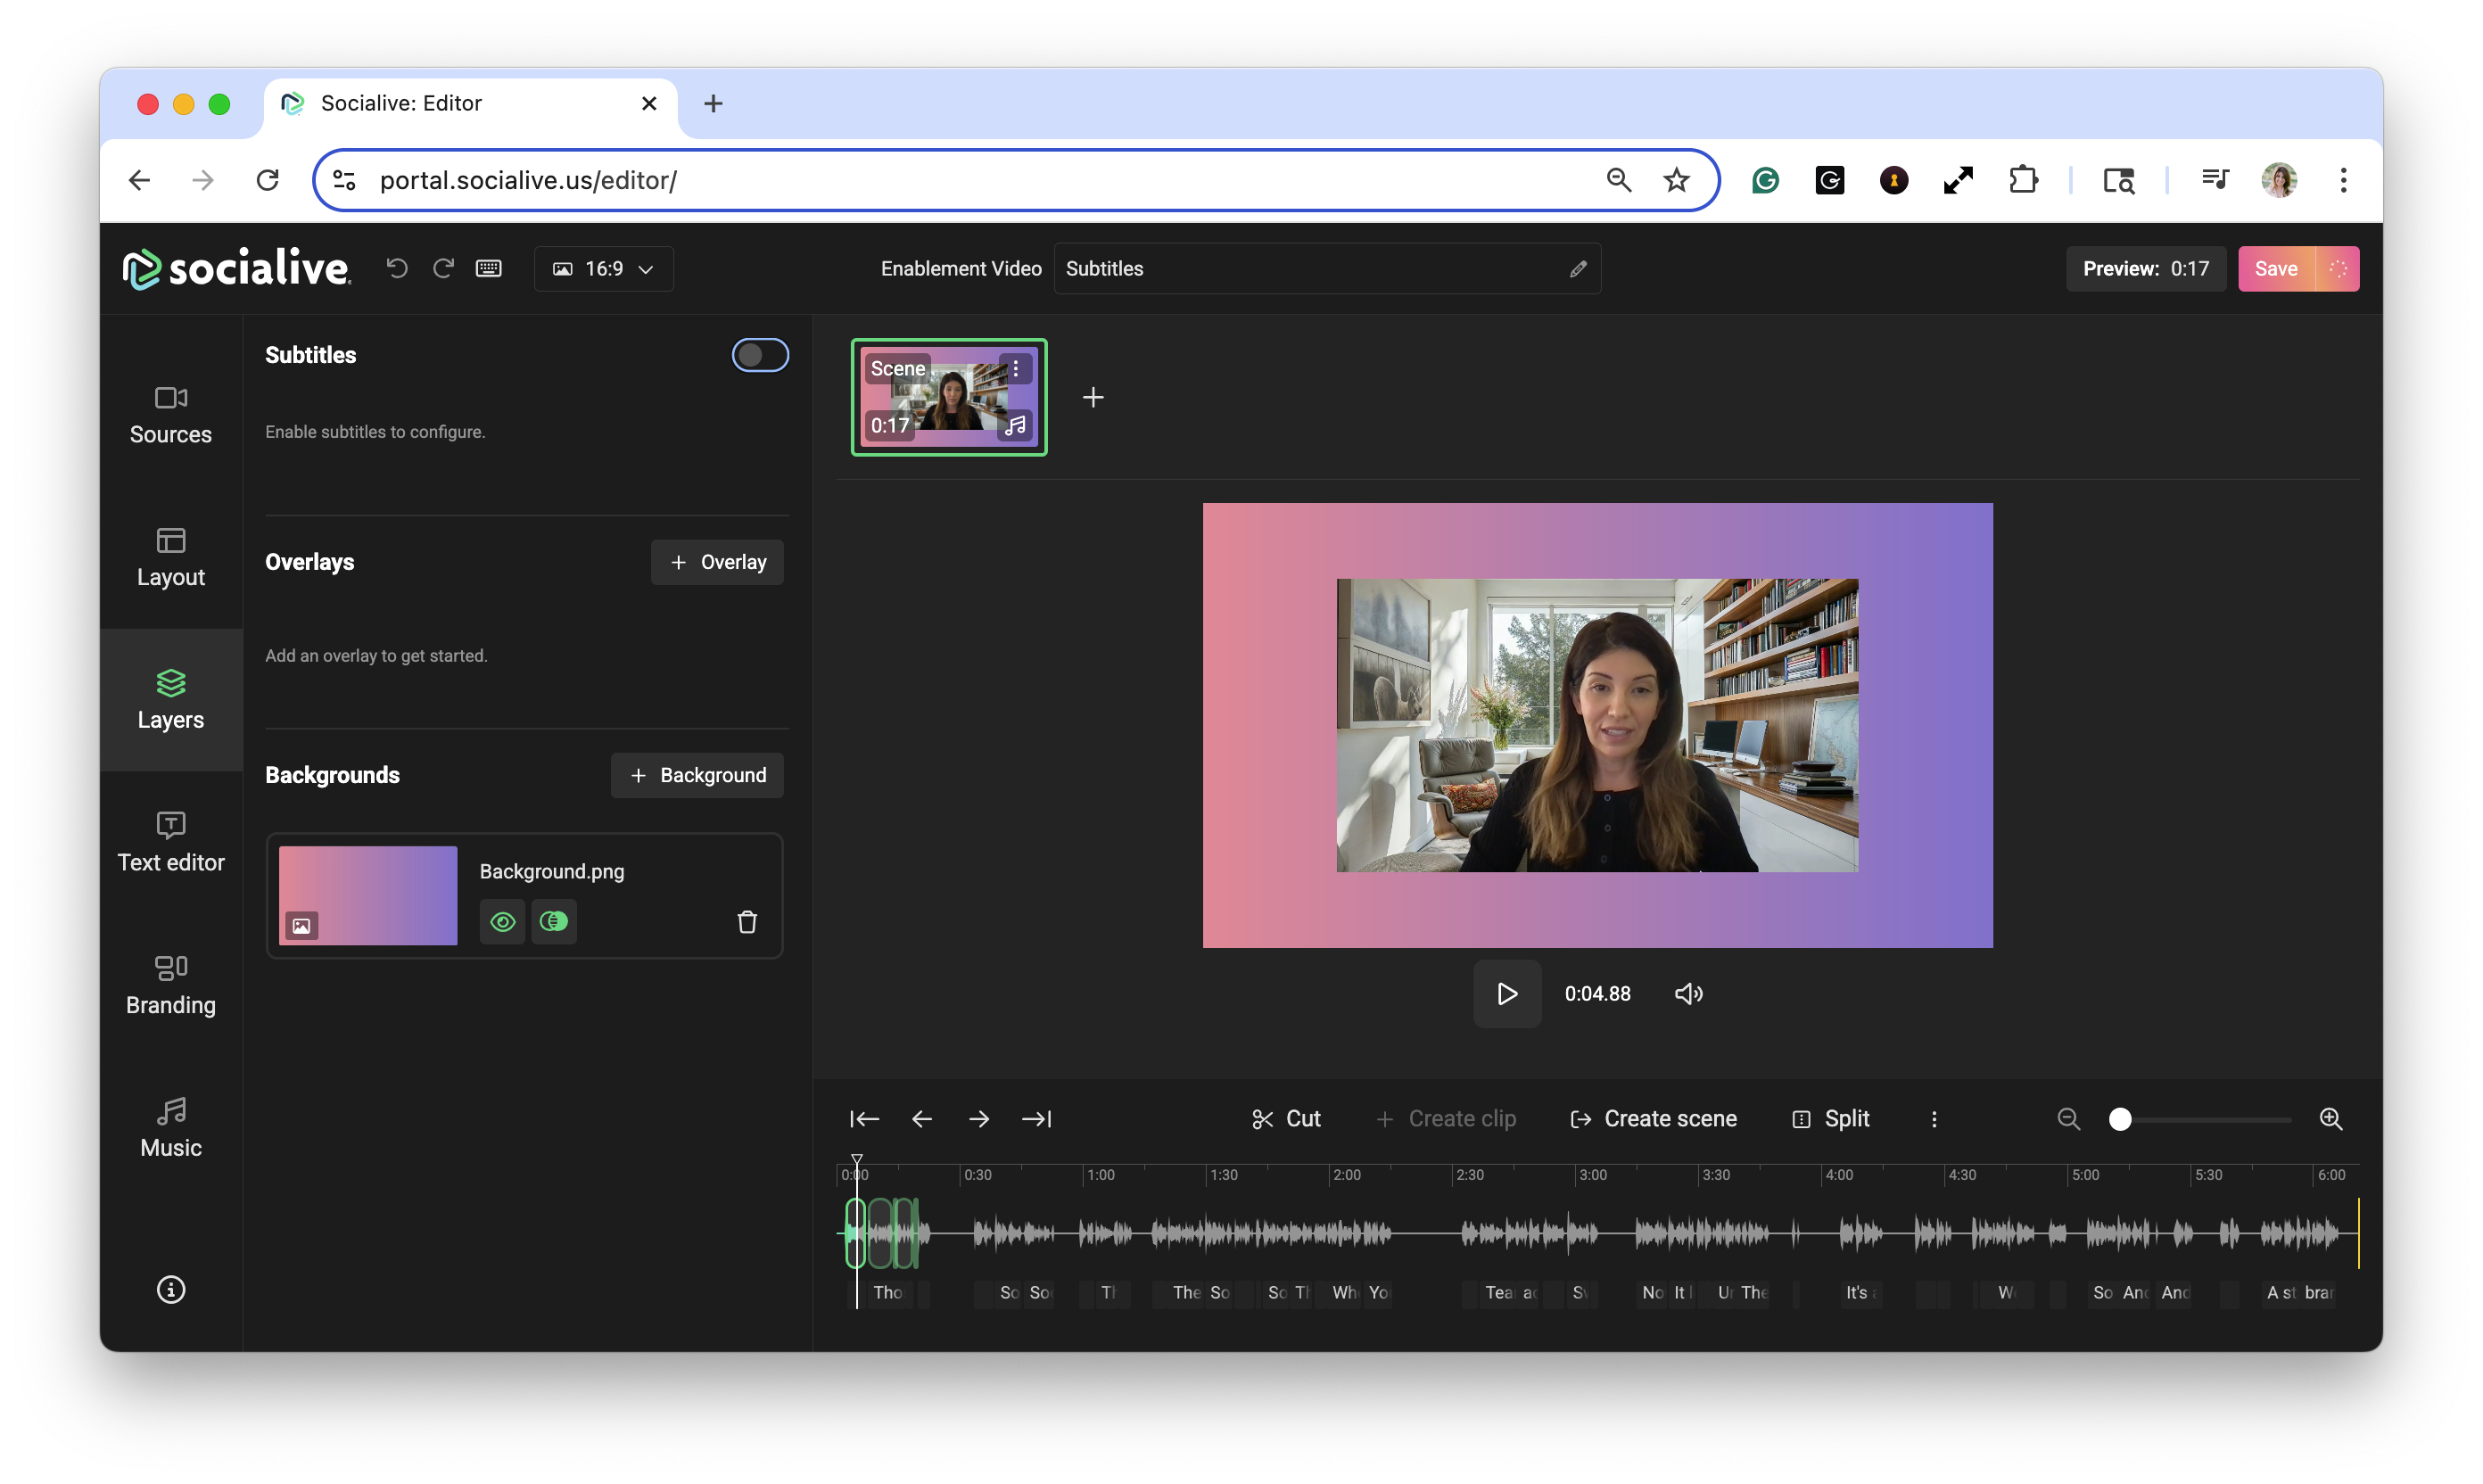2483x1484 pixels.
Task: Zoom in on the timeline
Action: click(x=2331, y=1119)
